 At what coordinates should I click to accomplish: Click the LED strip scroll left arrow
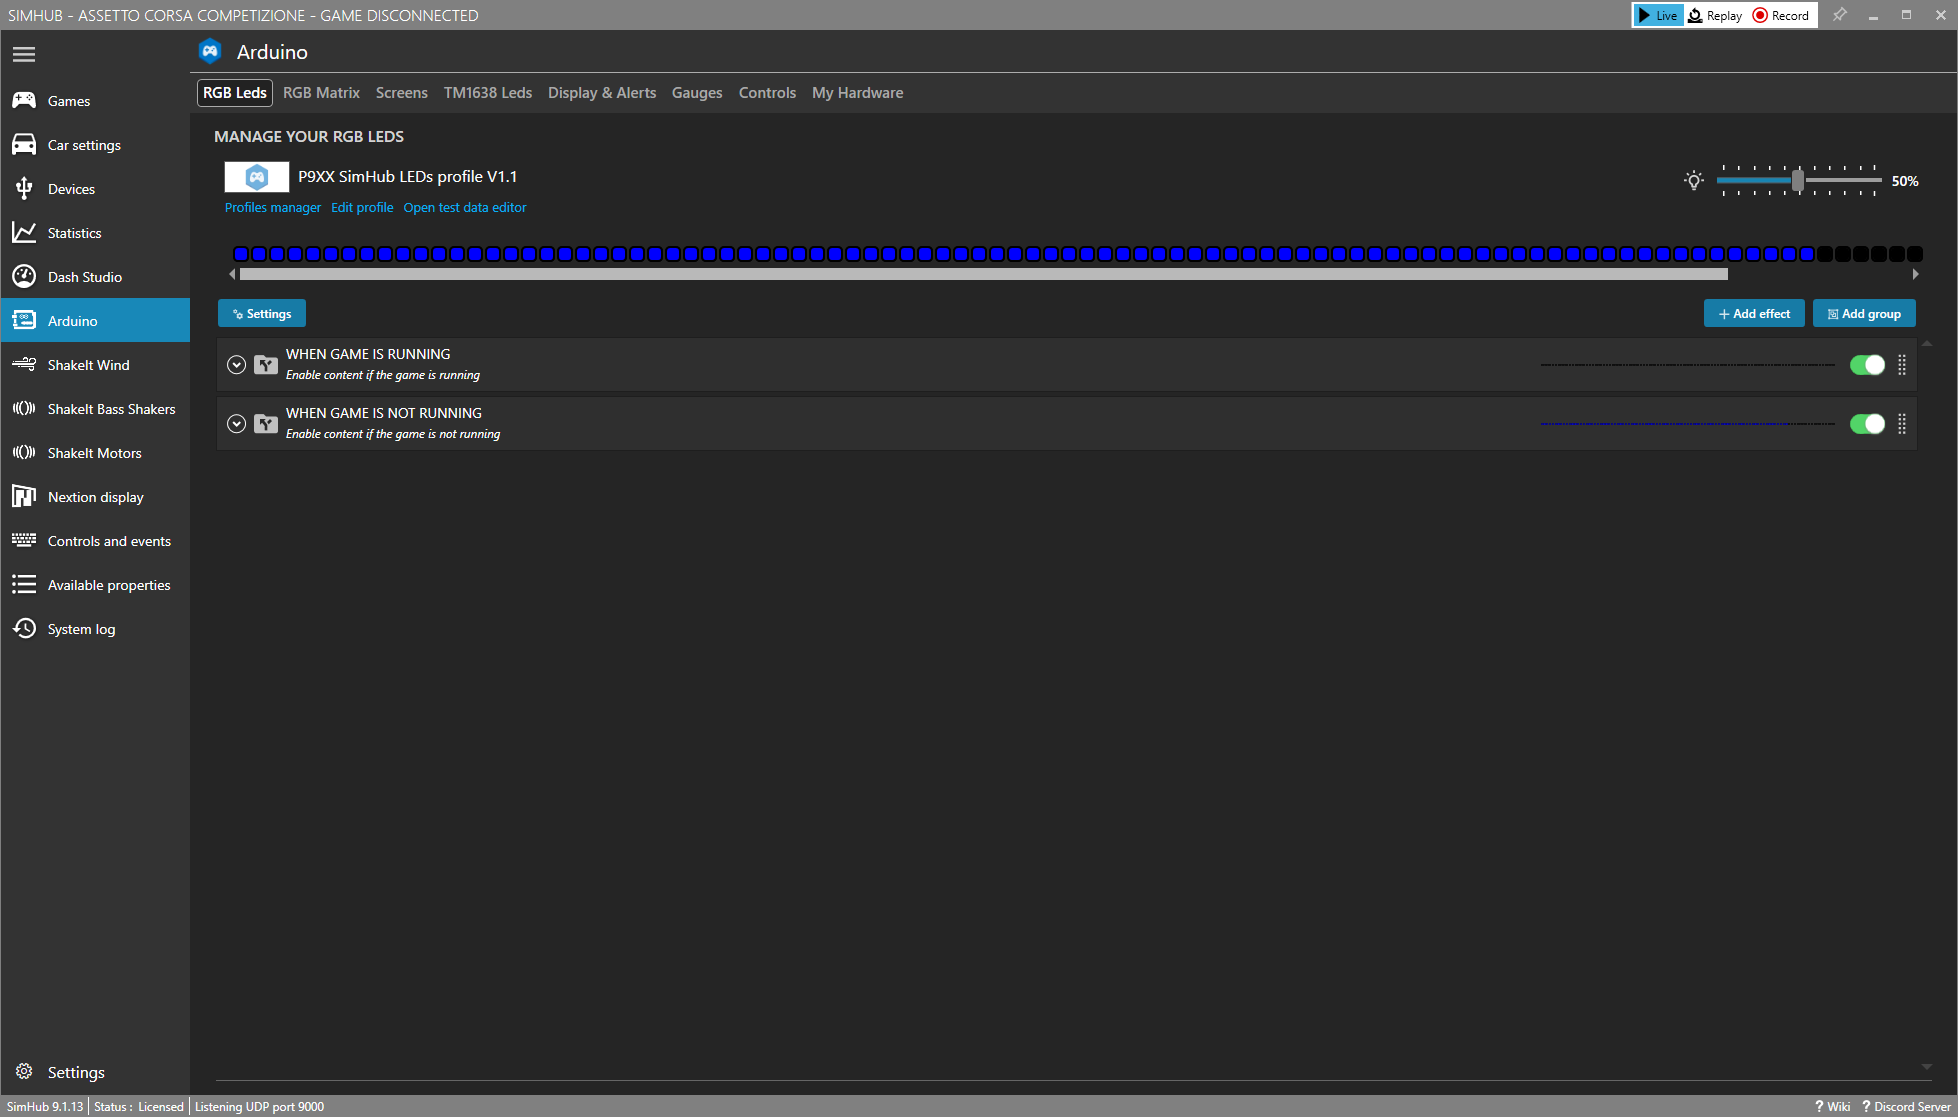tap(233, 274)
